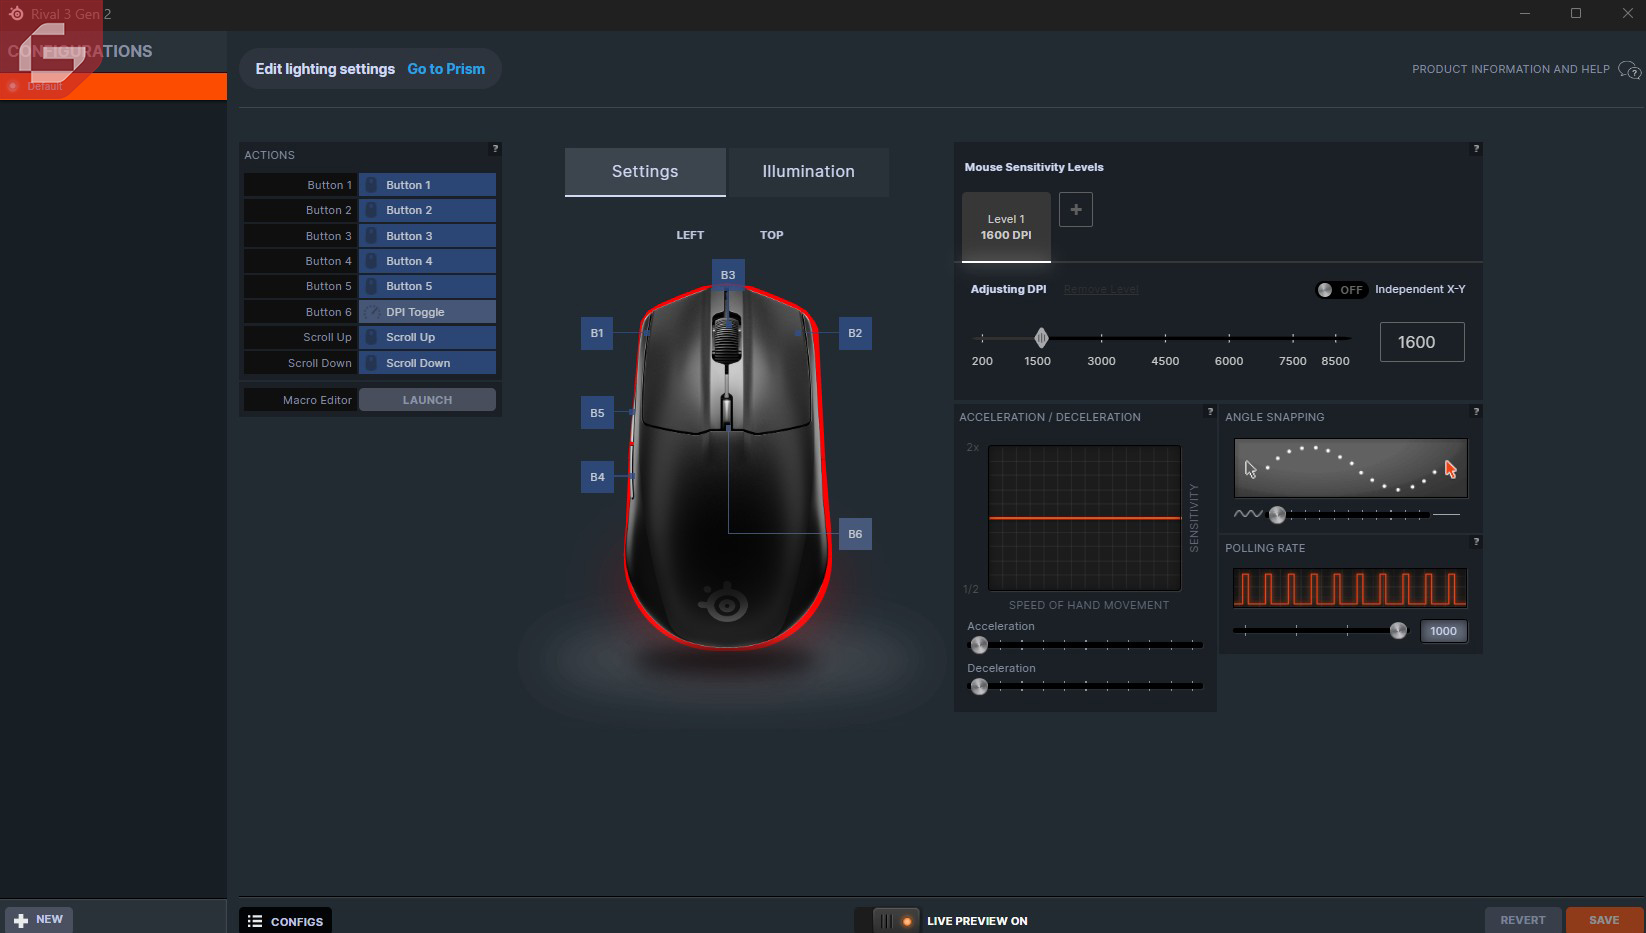Click the Deceleration slider handle
Screen dimensions: 1646x933
979,686
